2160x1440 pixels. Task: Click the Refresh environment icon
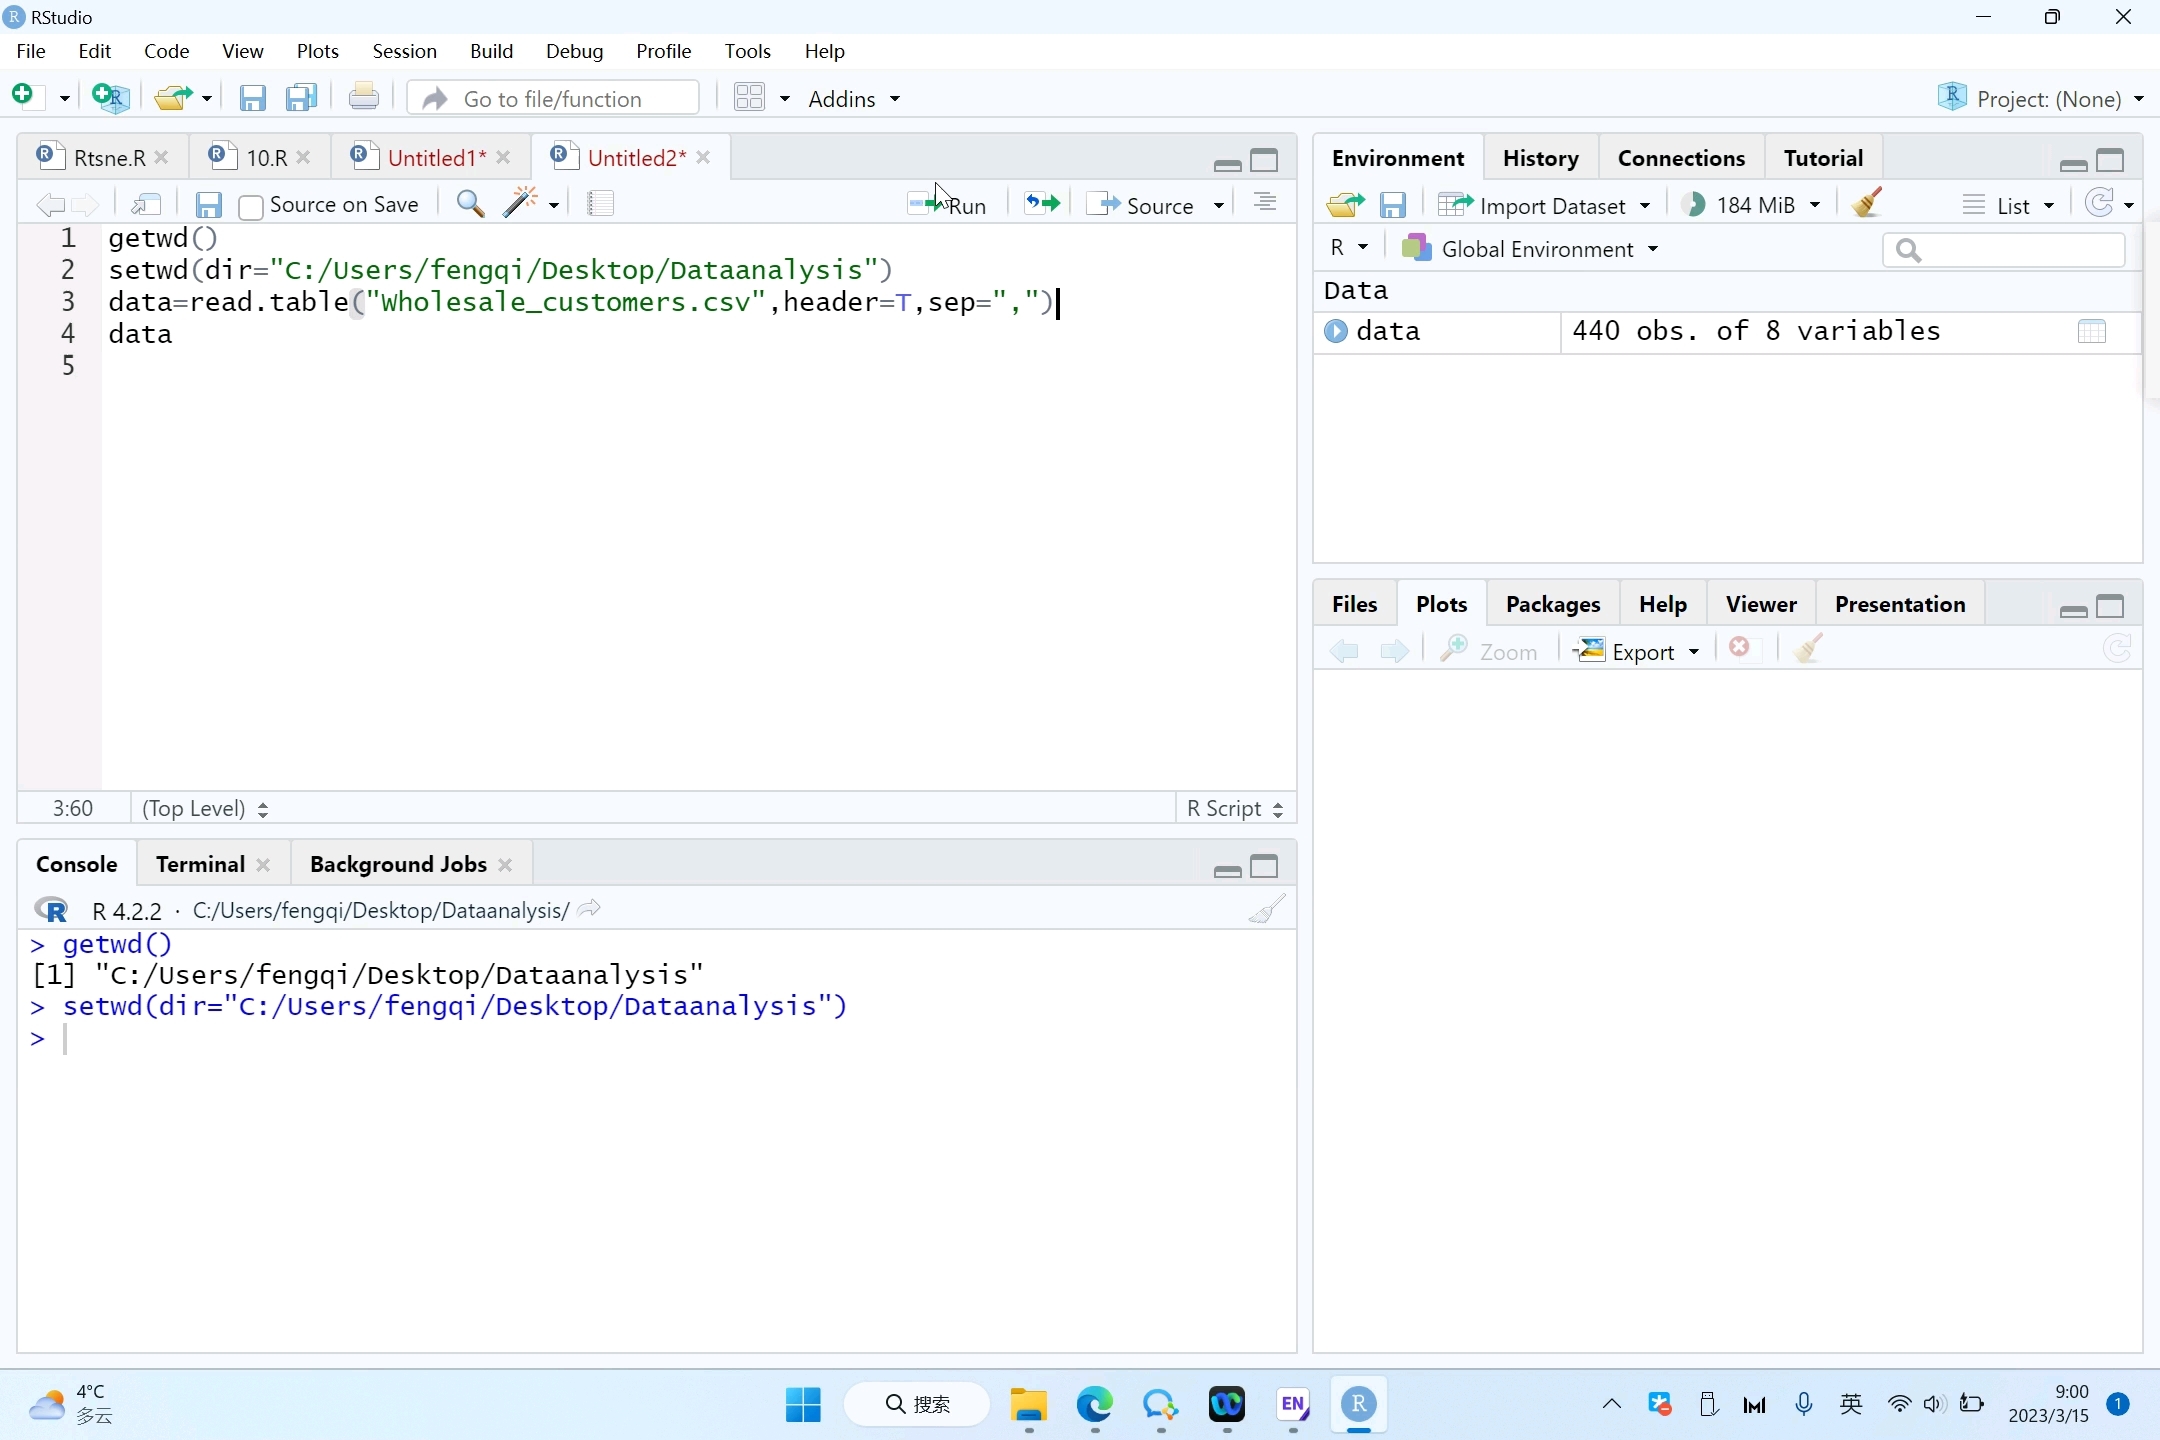(2099, 202)
